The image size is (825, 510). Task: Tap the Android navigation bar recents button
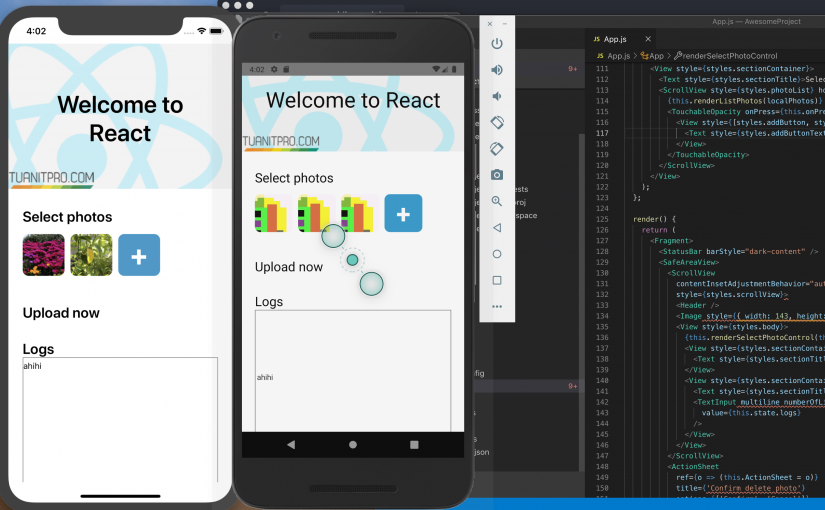pyautogui.click(x=414, y=445)
